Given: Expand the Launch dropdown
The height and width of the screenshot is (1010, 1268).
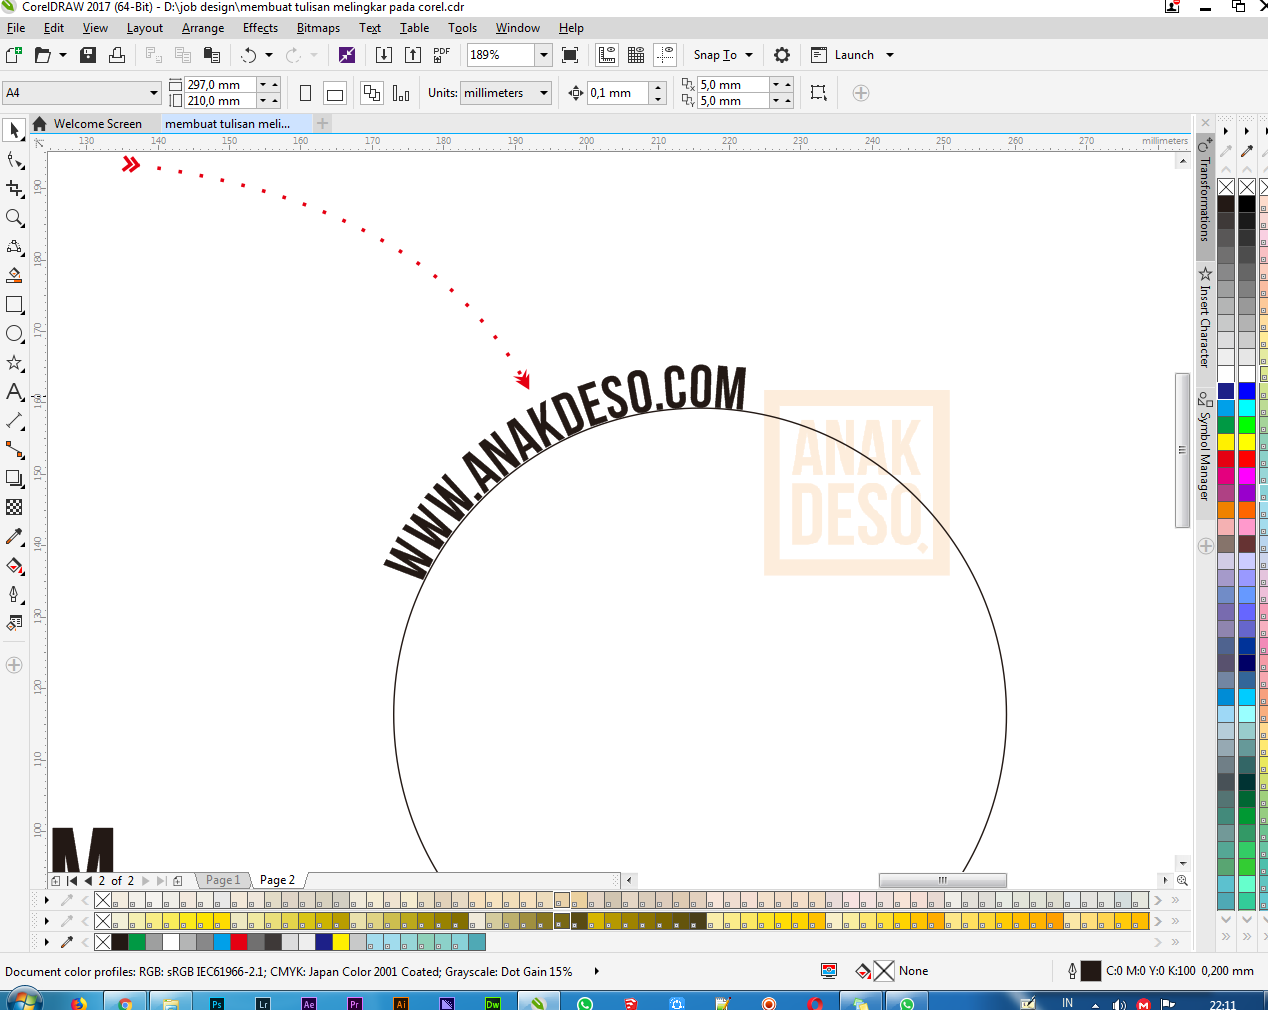Looking at the screenshot, I should click(x=890, y=55).
